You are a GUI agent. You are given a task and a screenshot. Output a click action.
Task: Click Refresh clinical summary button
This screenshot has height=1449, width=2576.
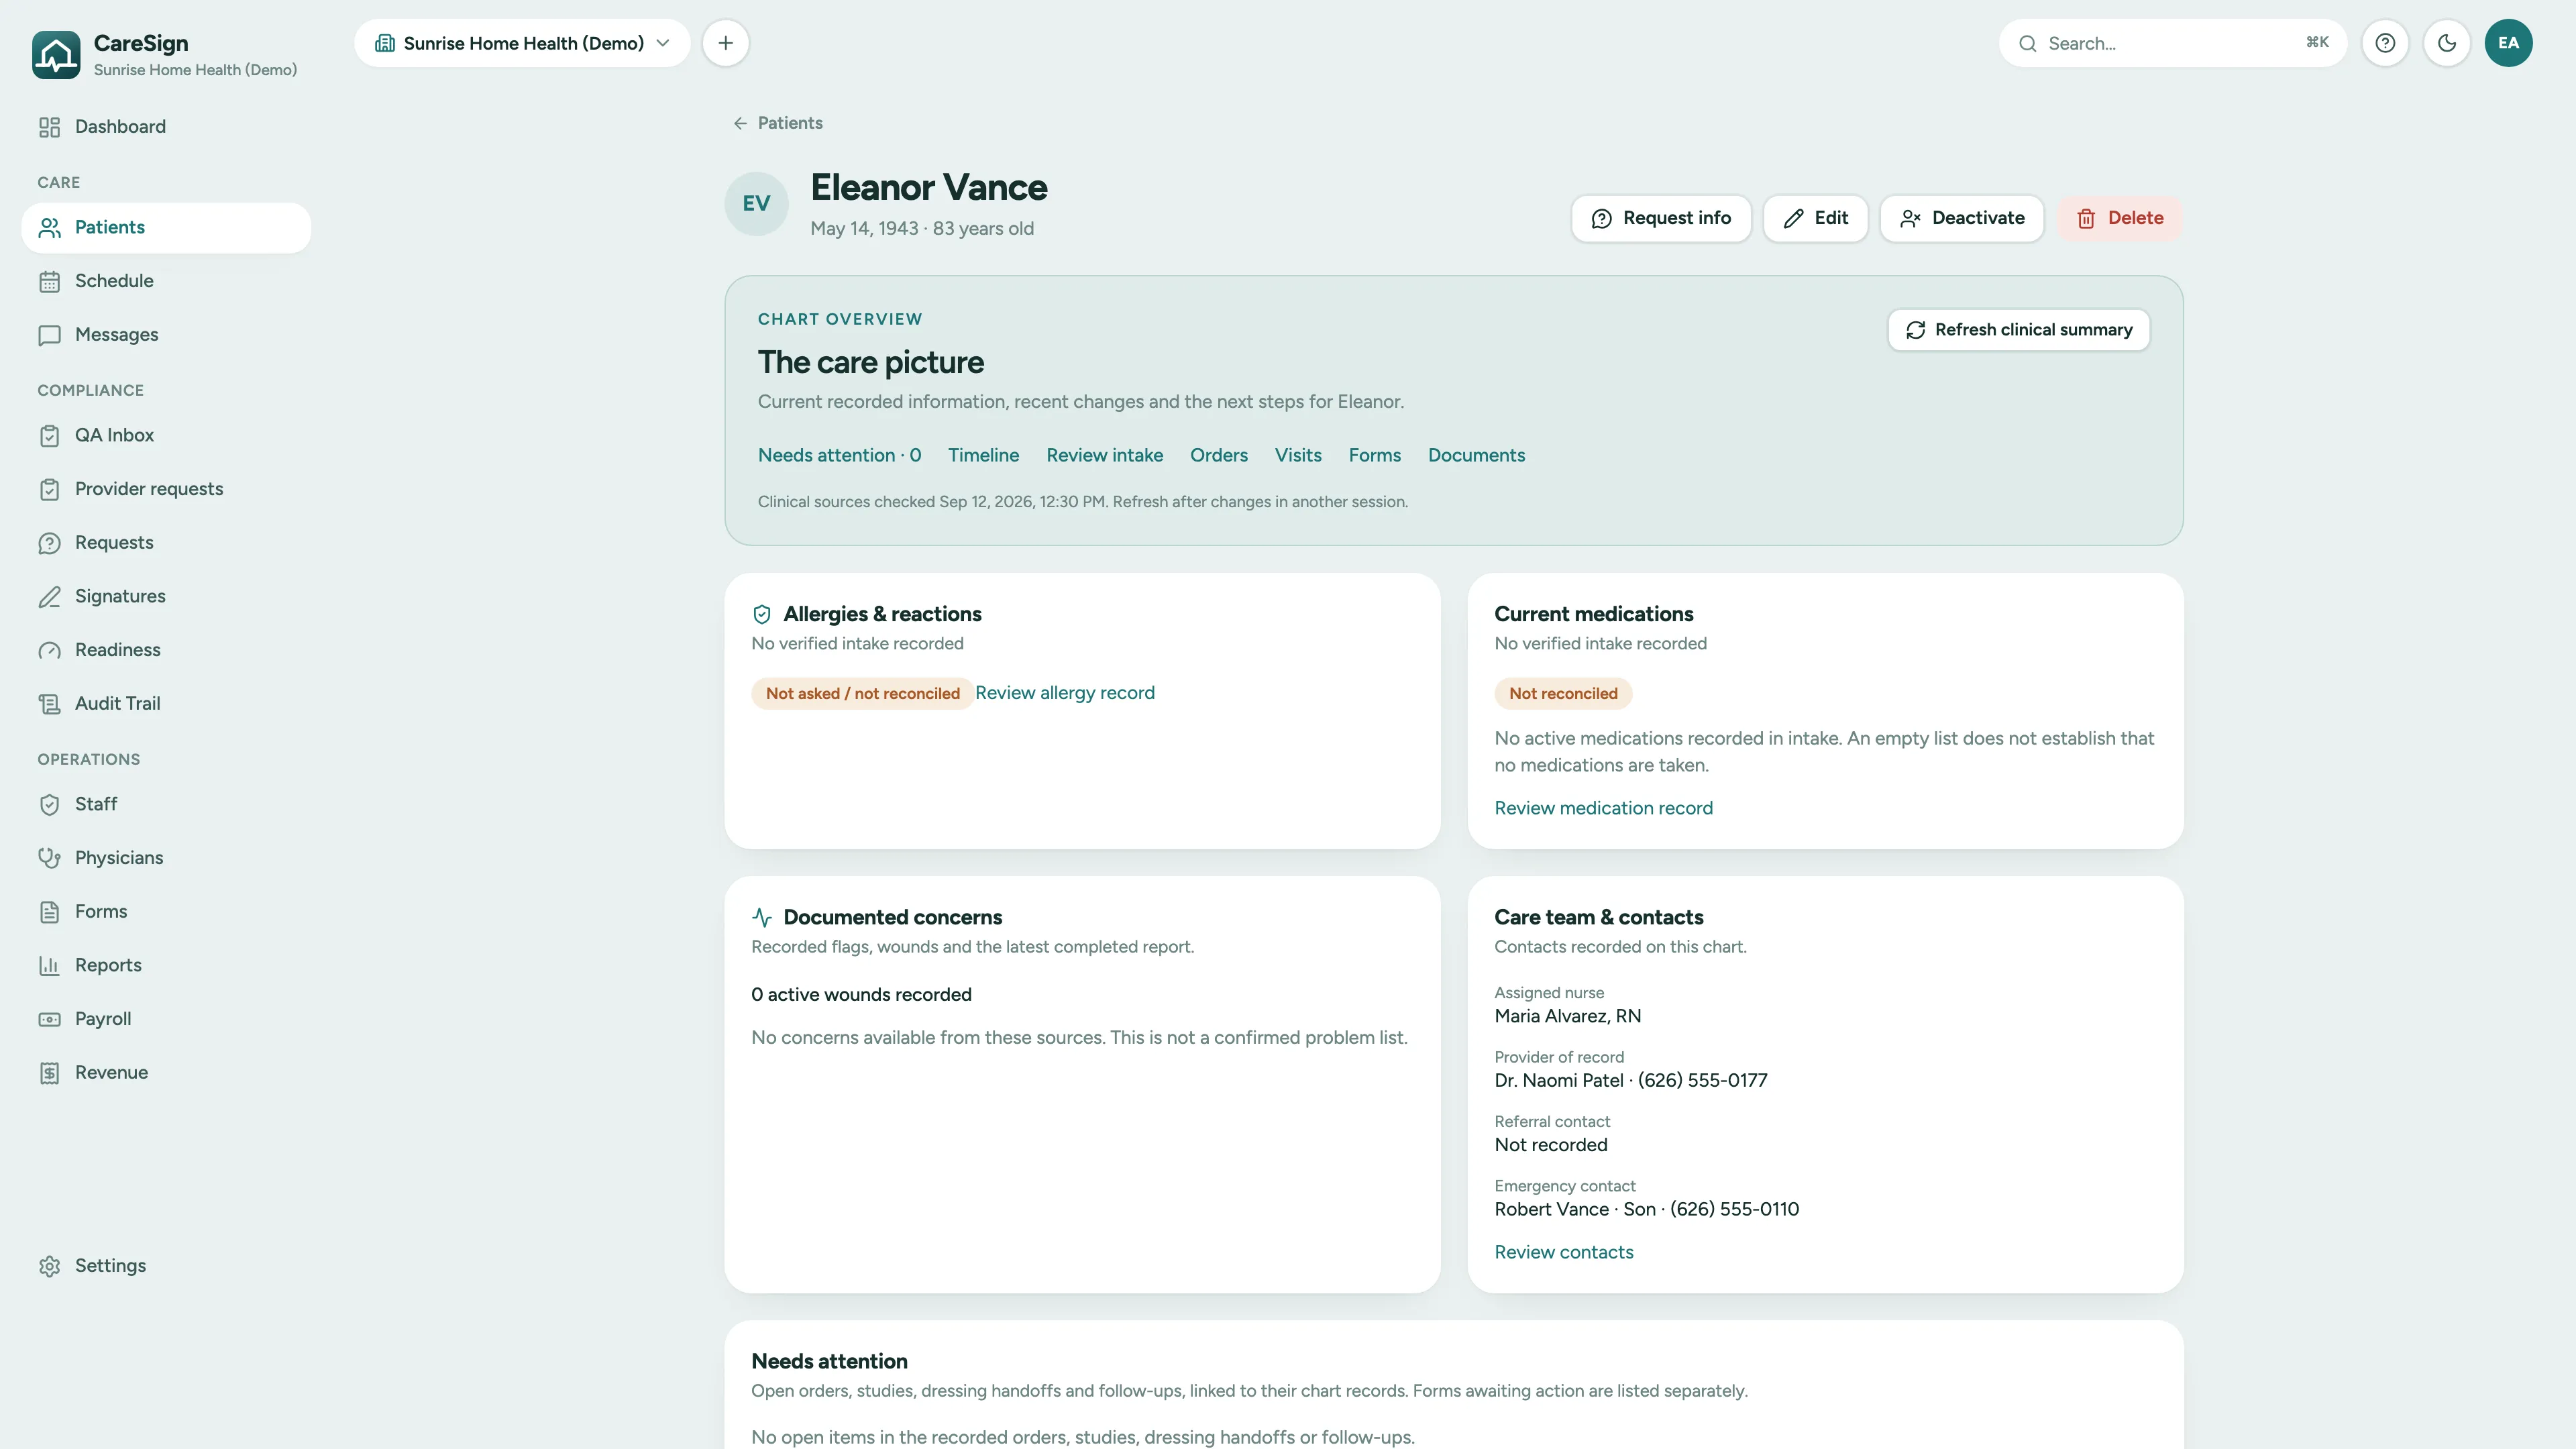tap(2018, 330)
